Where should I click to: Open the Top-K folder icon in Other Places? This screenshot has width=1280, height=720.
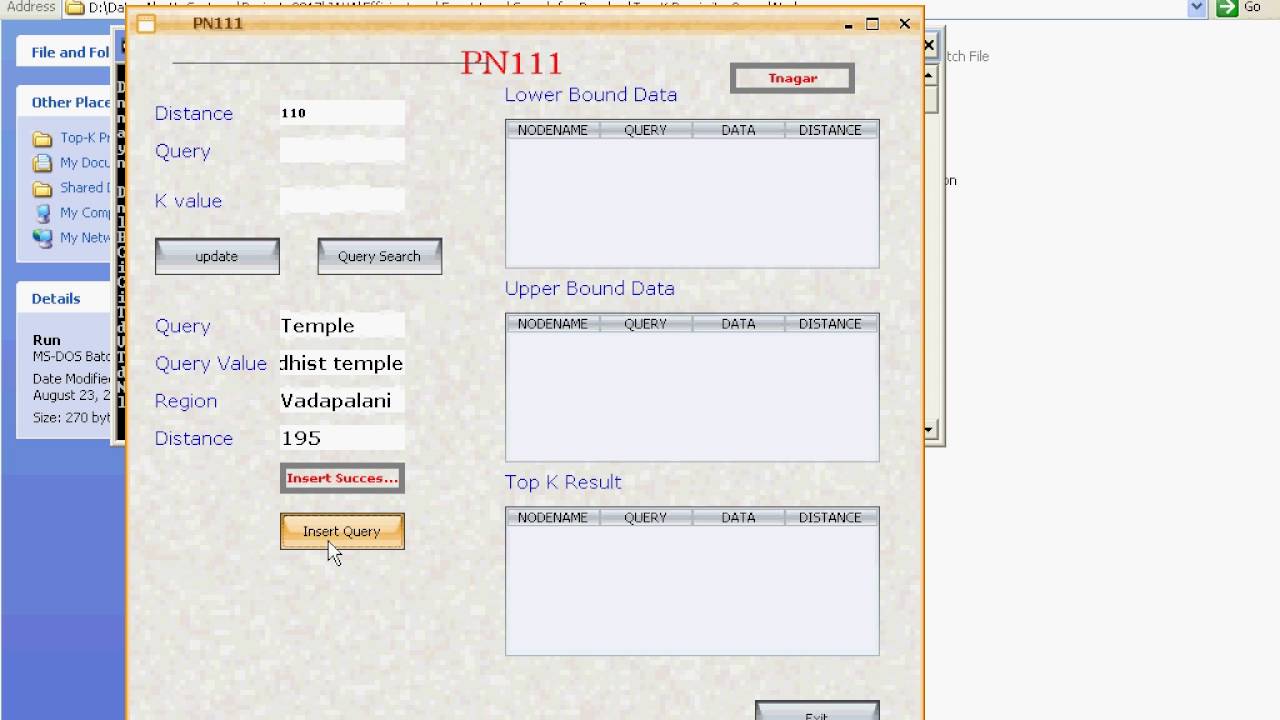click(x=42, y=138)
